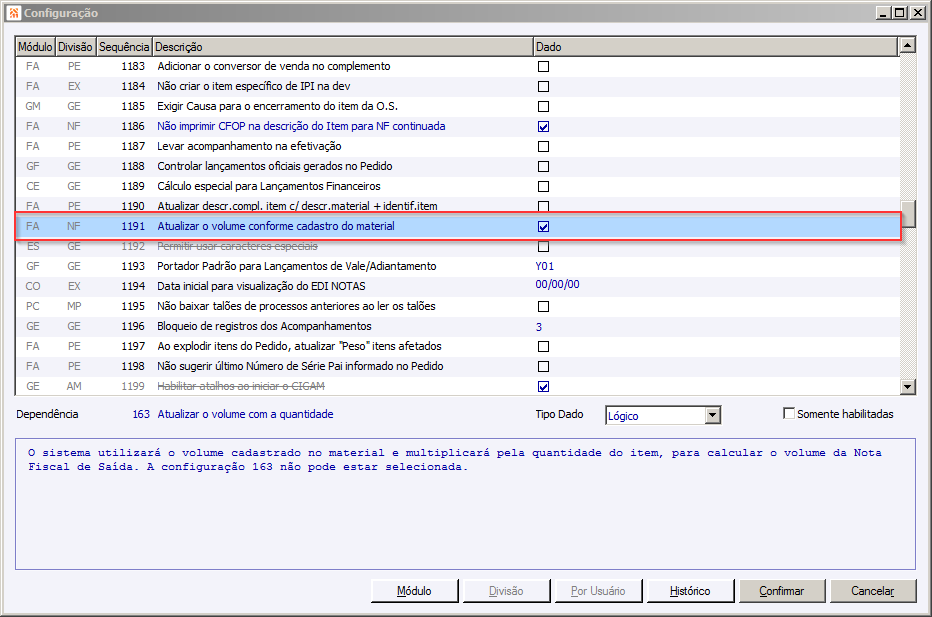Click the scrollbar up arrow
932x617 pixels.
(x=907, y=45)
